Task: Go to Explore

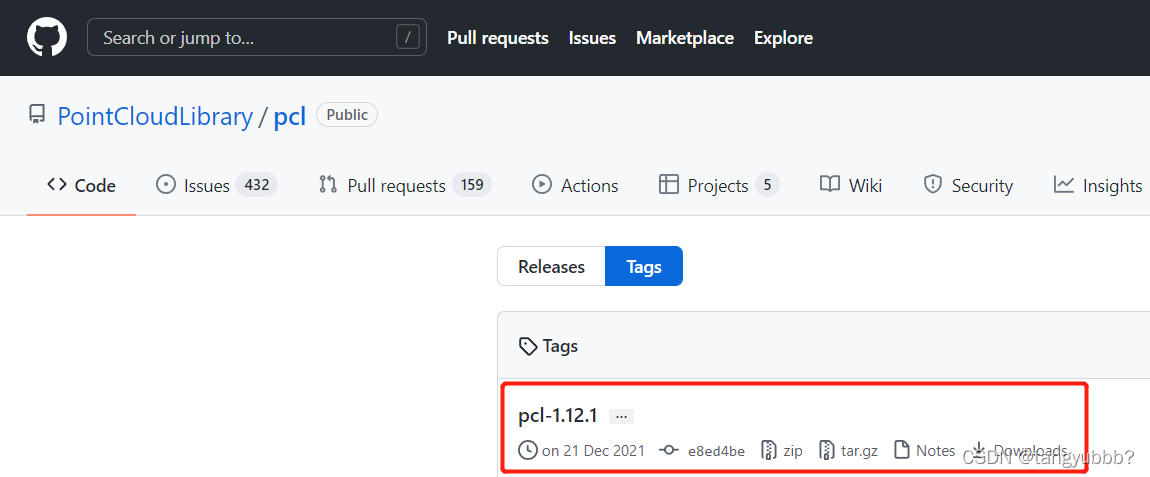Action: point(783,37)
